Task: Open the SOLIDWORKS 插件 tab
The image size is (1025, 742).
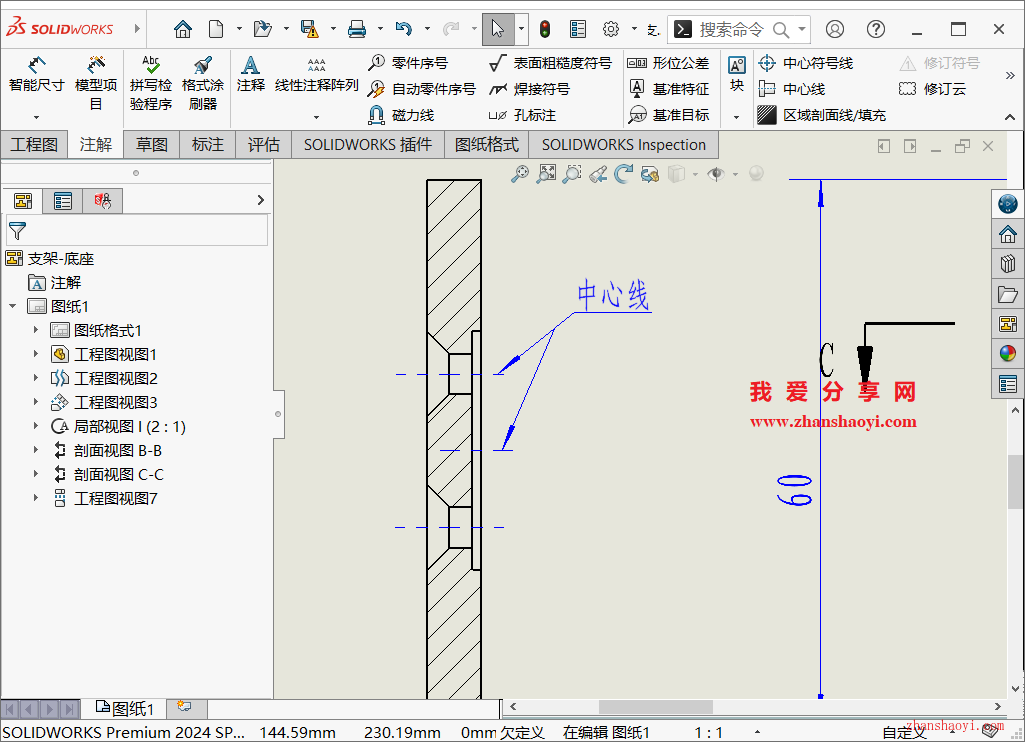Action: [367, 144]
